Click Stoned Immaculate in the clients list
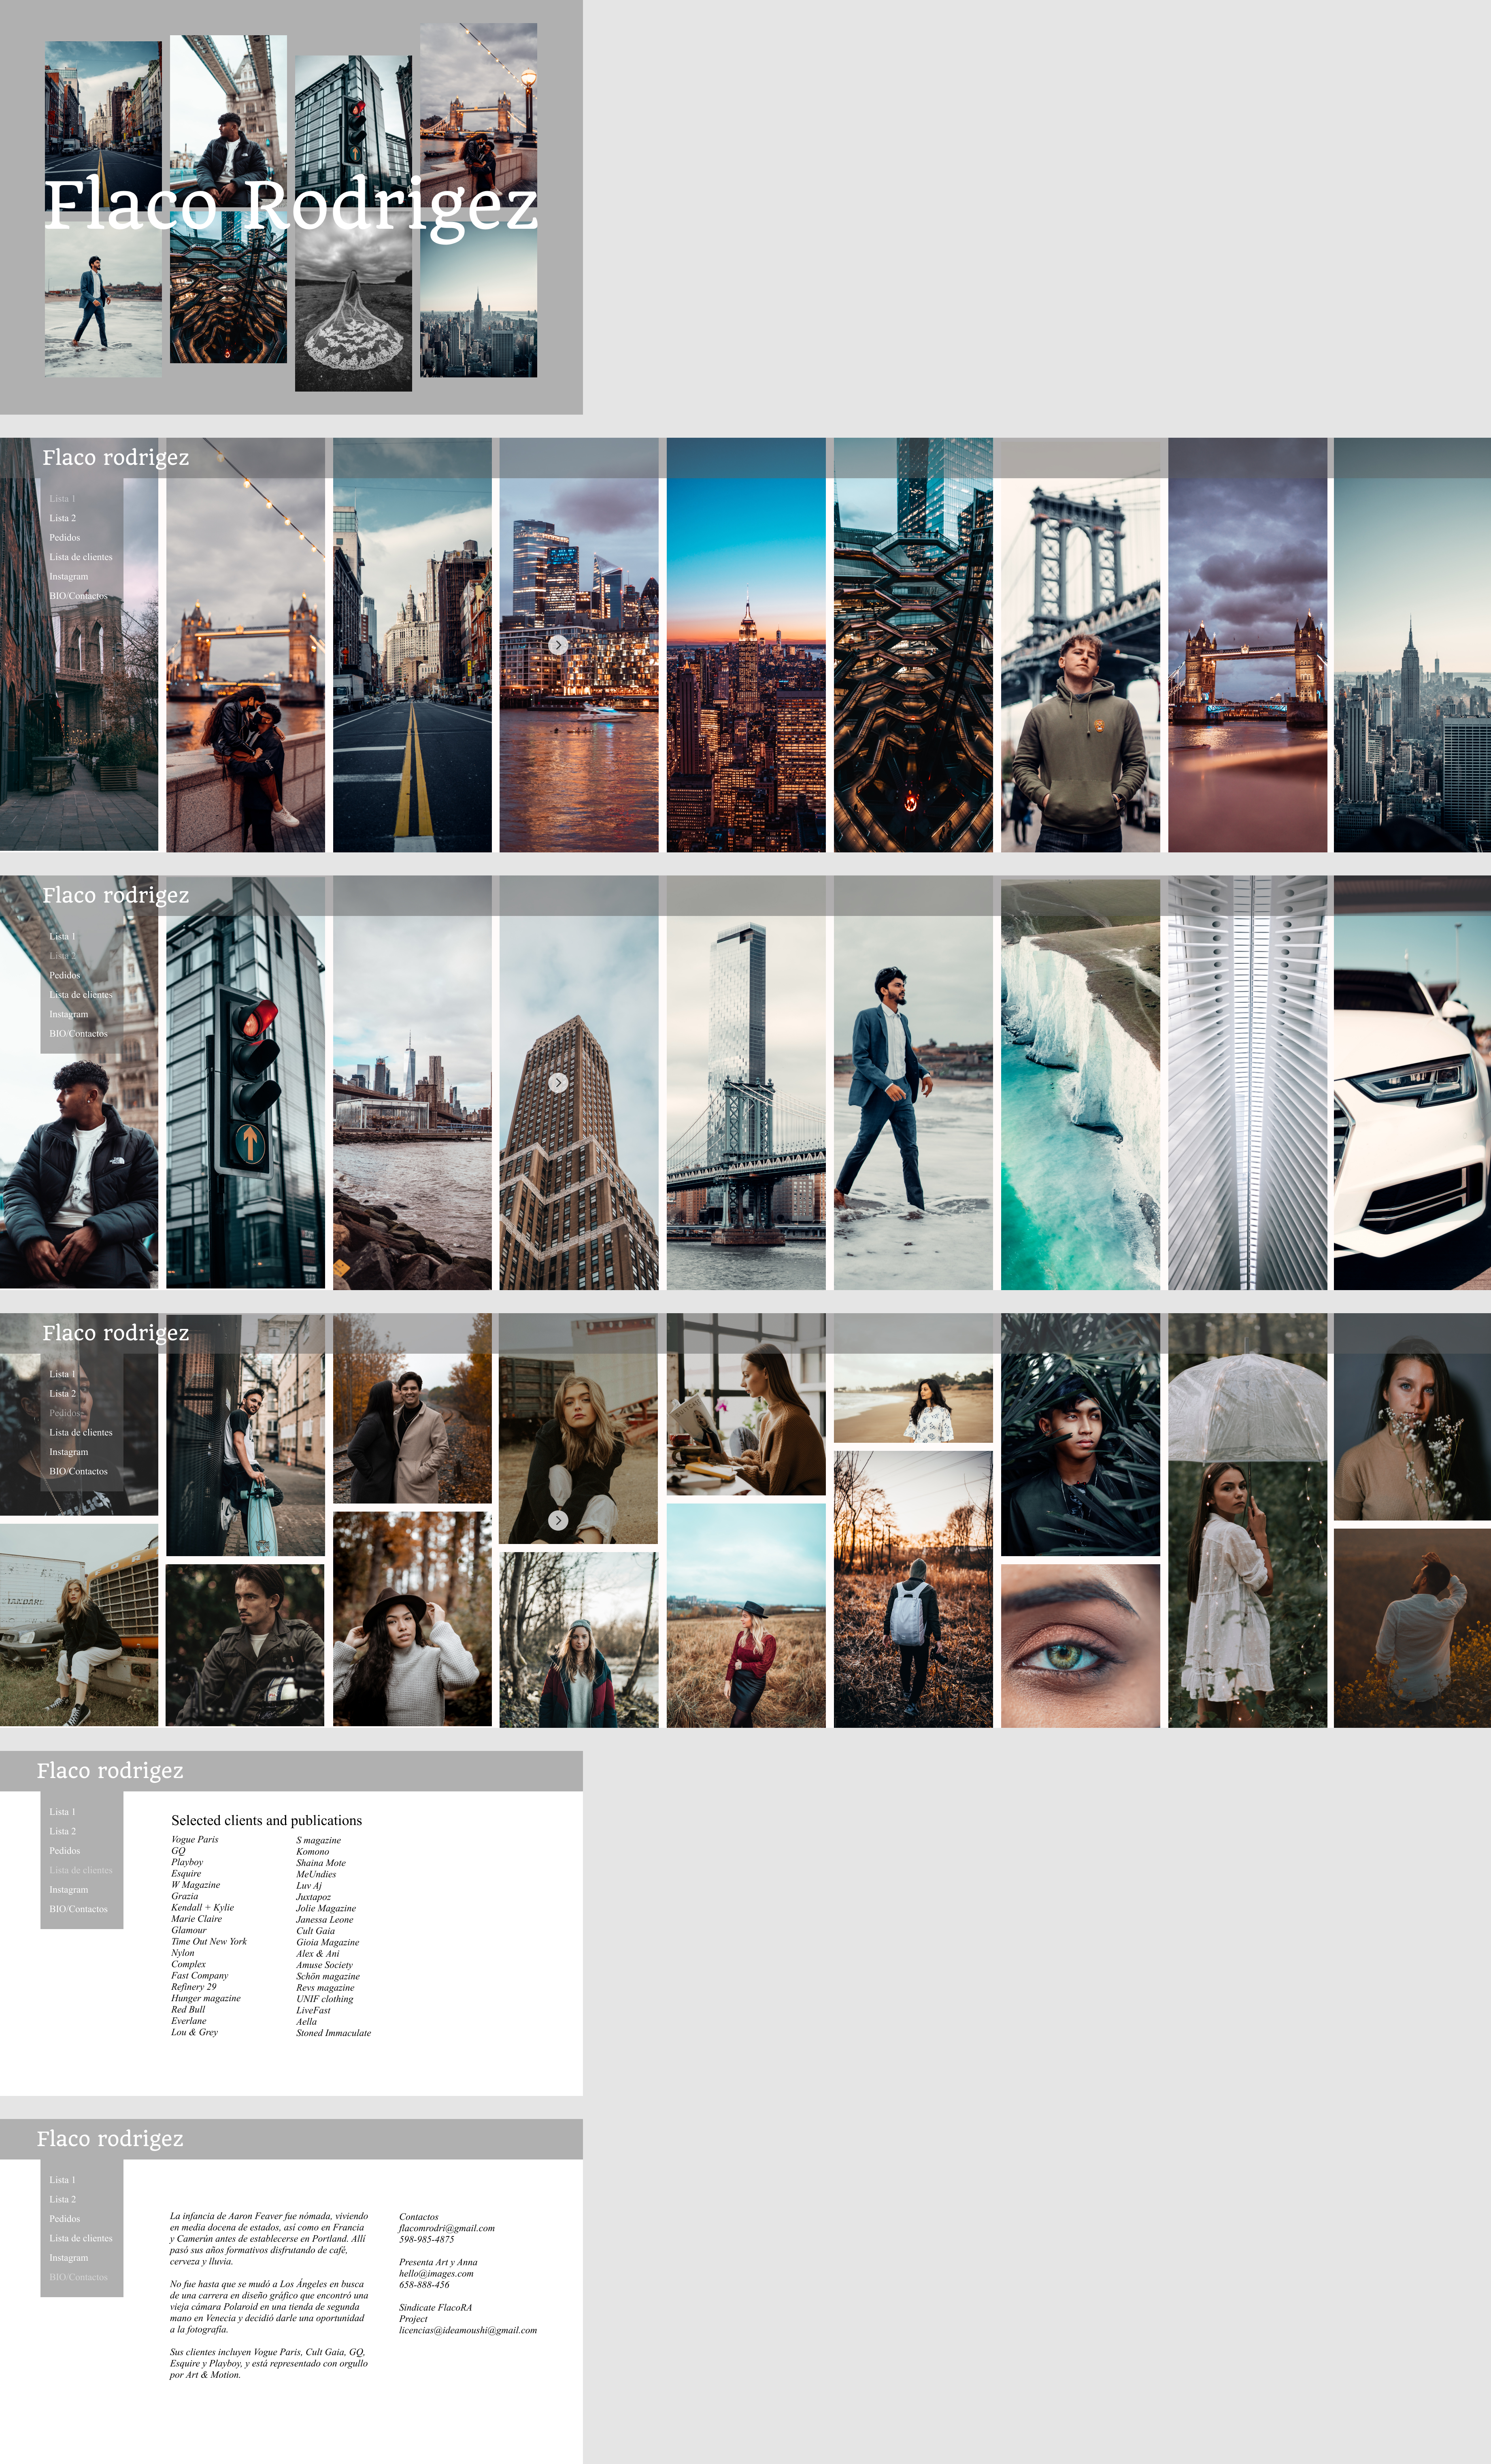Viewport: 1491px width, 2464px height. point(334,2033)
